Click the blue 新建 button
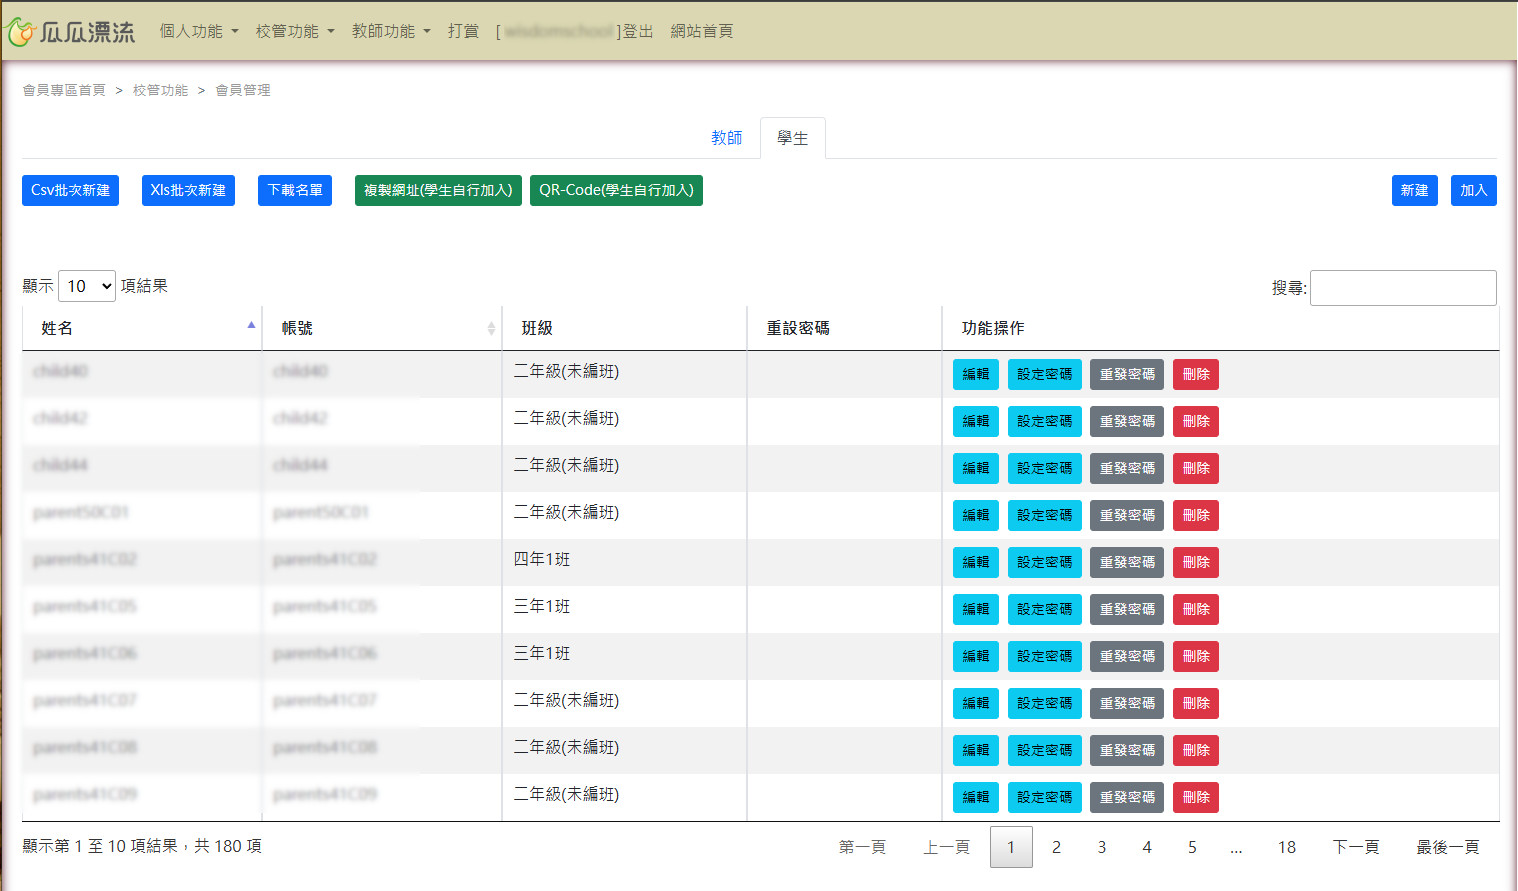The width and height of the screenshot is (1518, 891). pyautogui.click(x=1414, y=190)
